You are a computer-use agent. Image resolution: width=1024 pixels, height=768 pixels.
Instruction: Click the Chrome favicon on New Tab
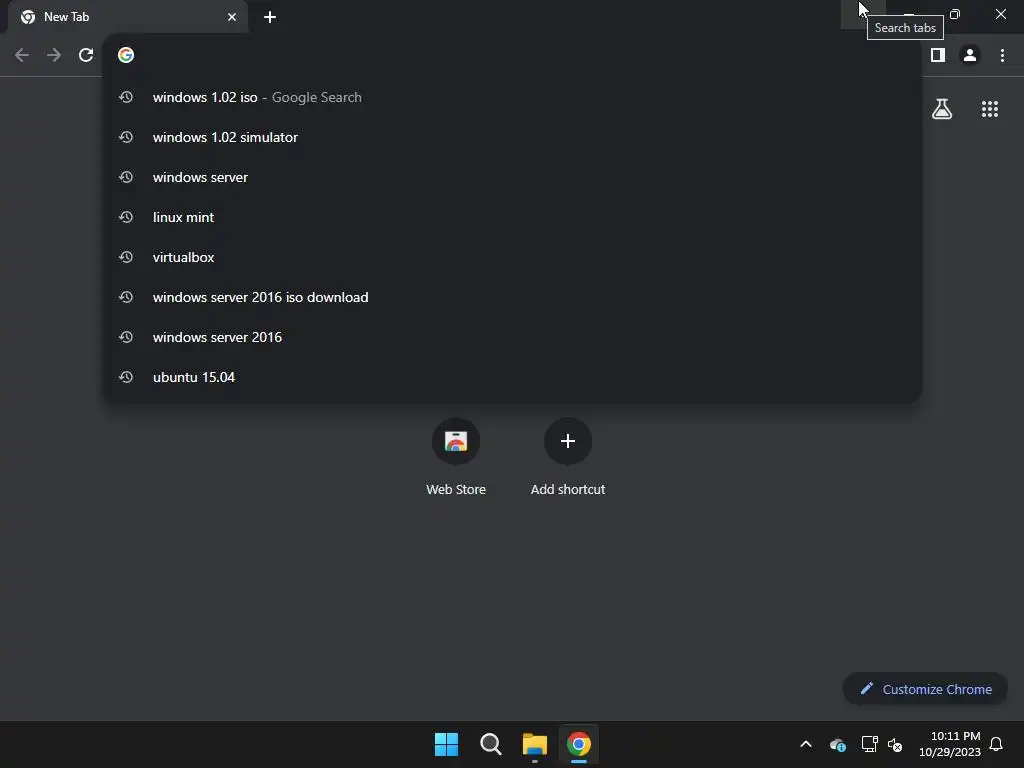[x=28, y=17]
